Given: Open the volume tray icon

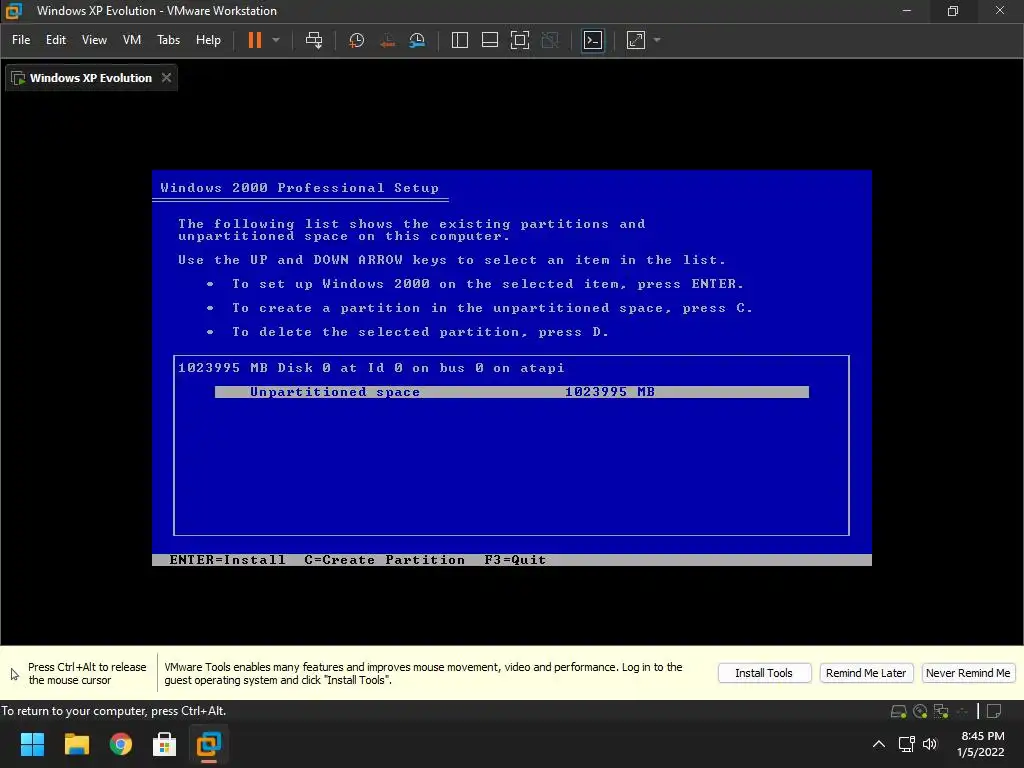Looking at the screenshot, I should (930, 744).
